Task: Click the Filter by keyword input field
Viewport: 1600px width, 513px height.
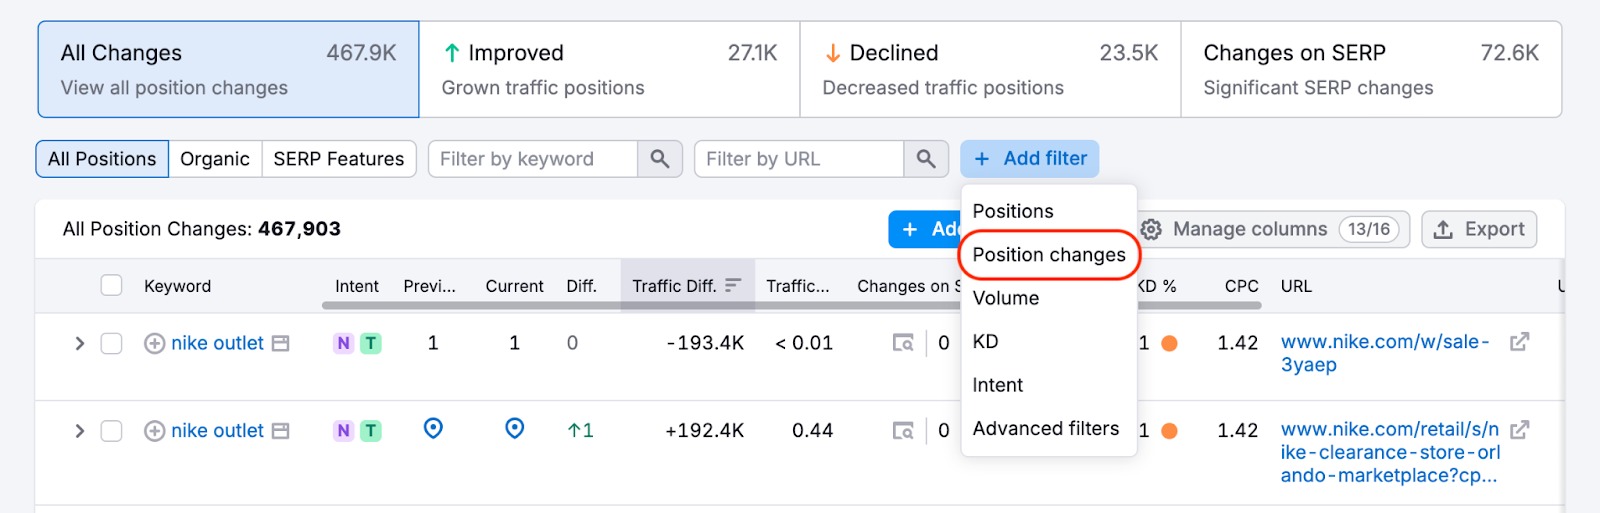Action: 533,159
